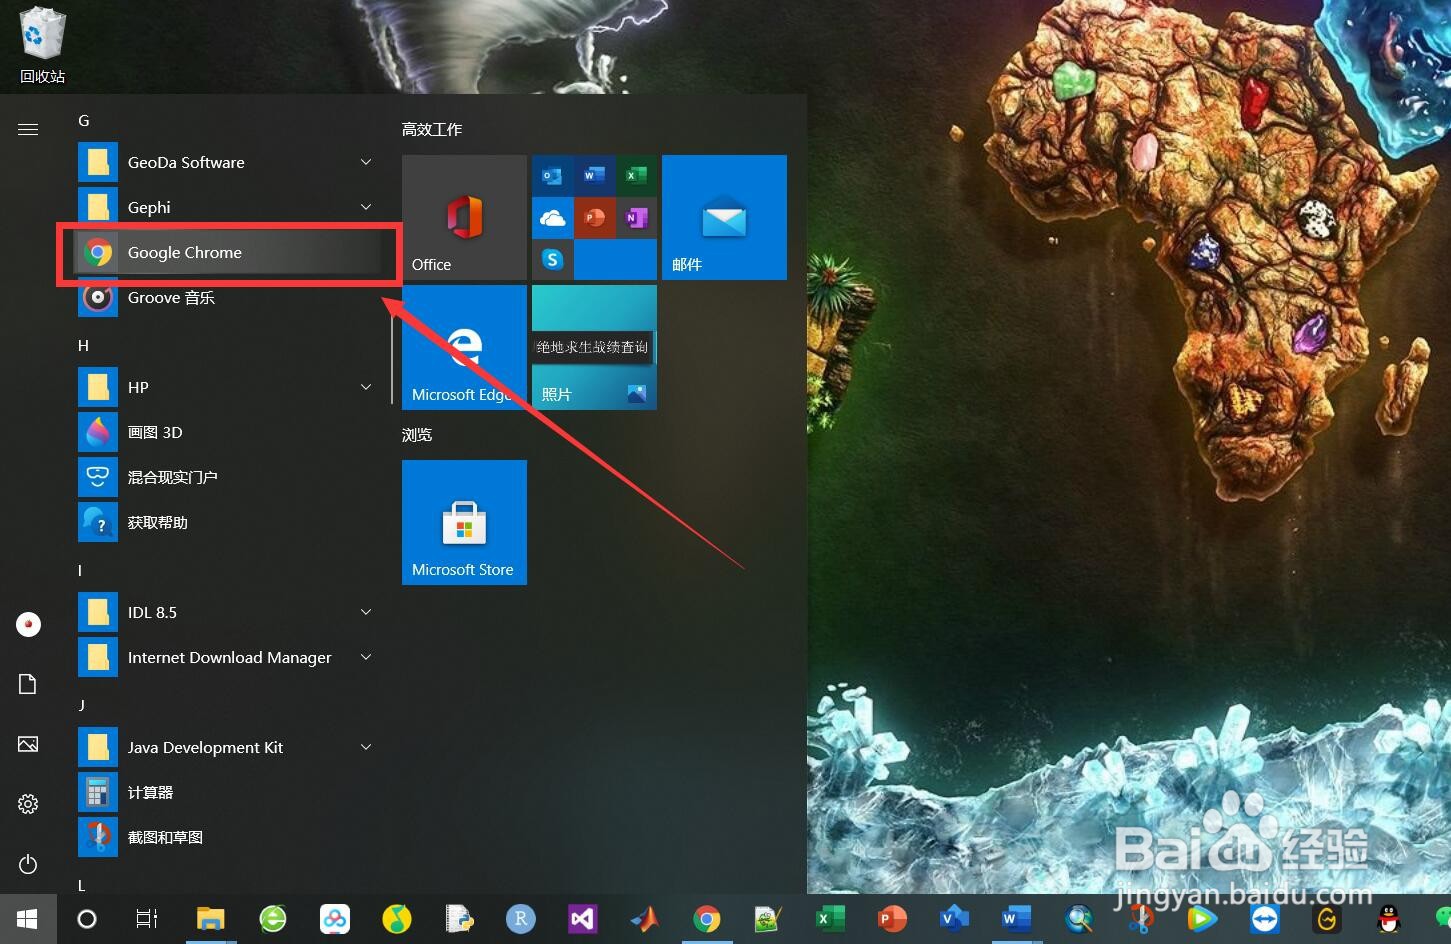Launch Groove 音乐 from the app list
This screenshot has height=944, width=1451.
(228, 297)
